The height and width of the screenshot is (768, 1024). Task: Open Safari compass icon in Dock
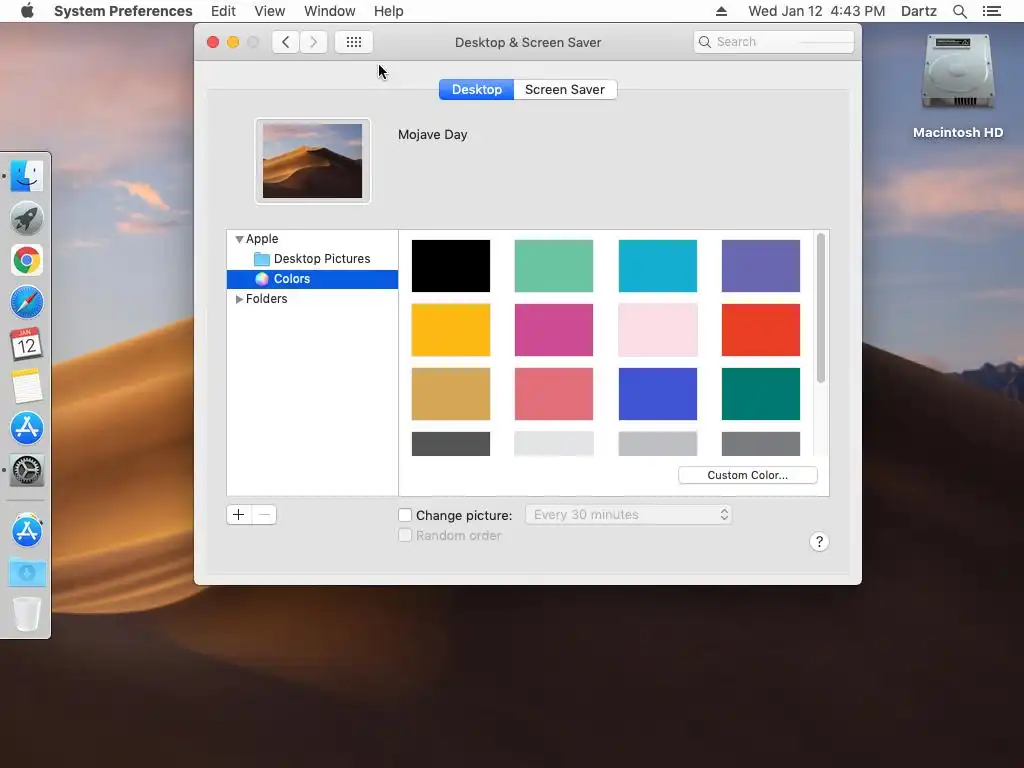(27, 302)
